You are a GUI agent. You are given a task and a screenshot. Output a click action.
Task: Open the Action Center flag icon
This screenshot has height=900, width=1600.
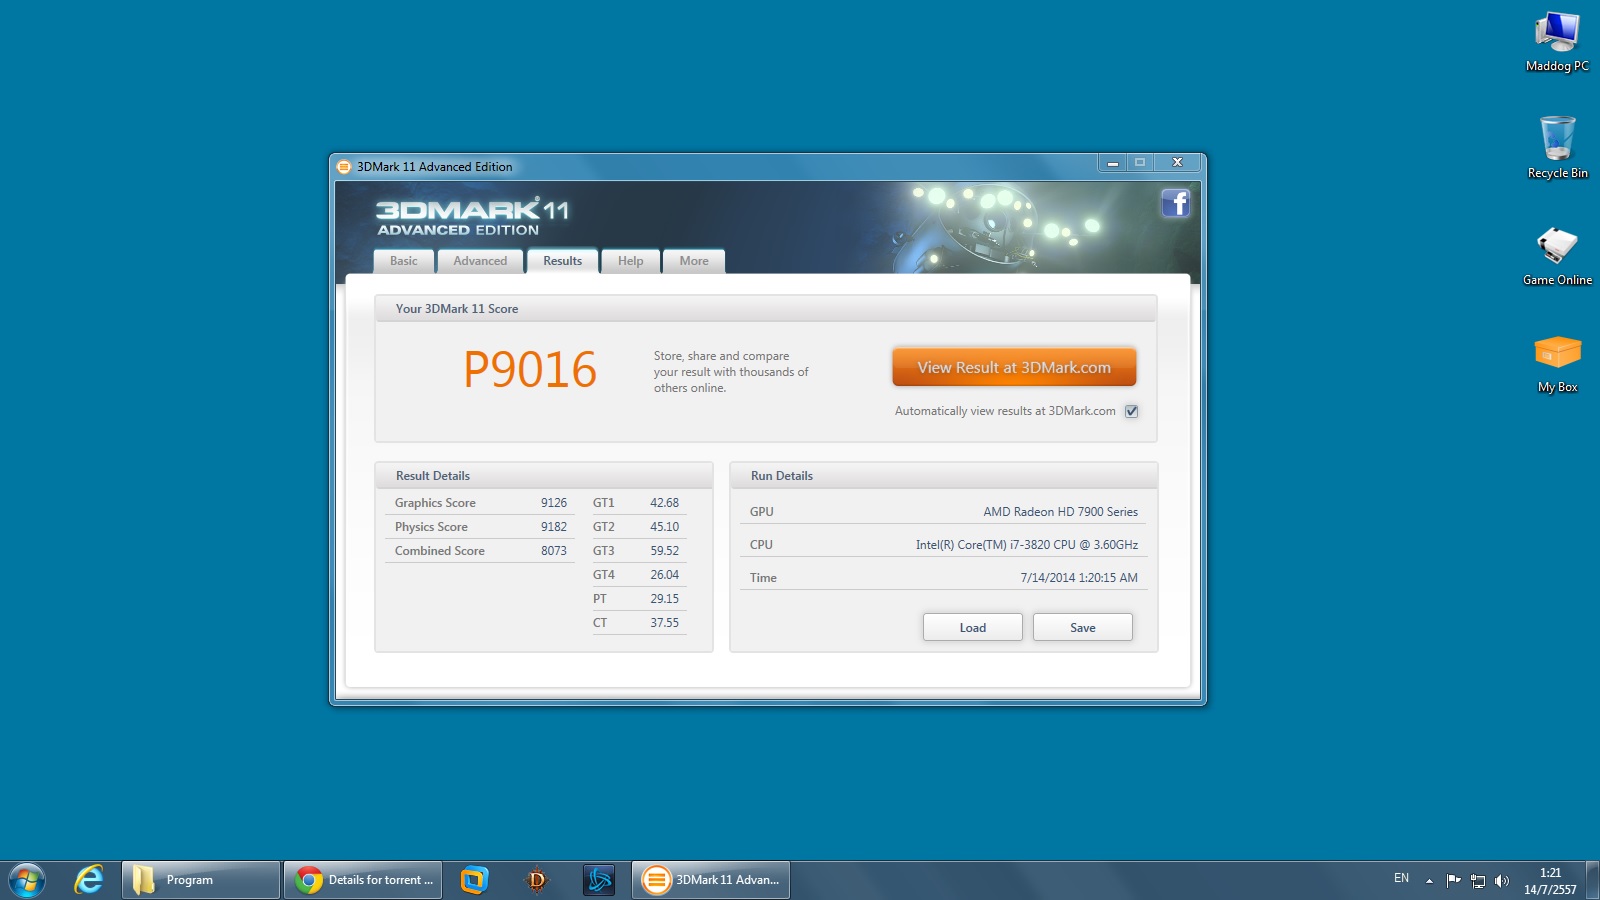click(1454, 880)
